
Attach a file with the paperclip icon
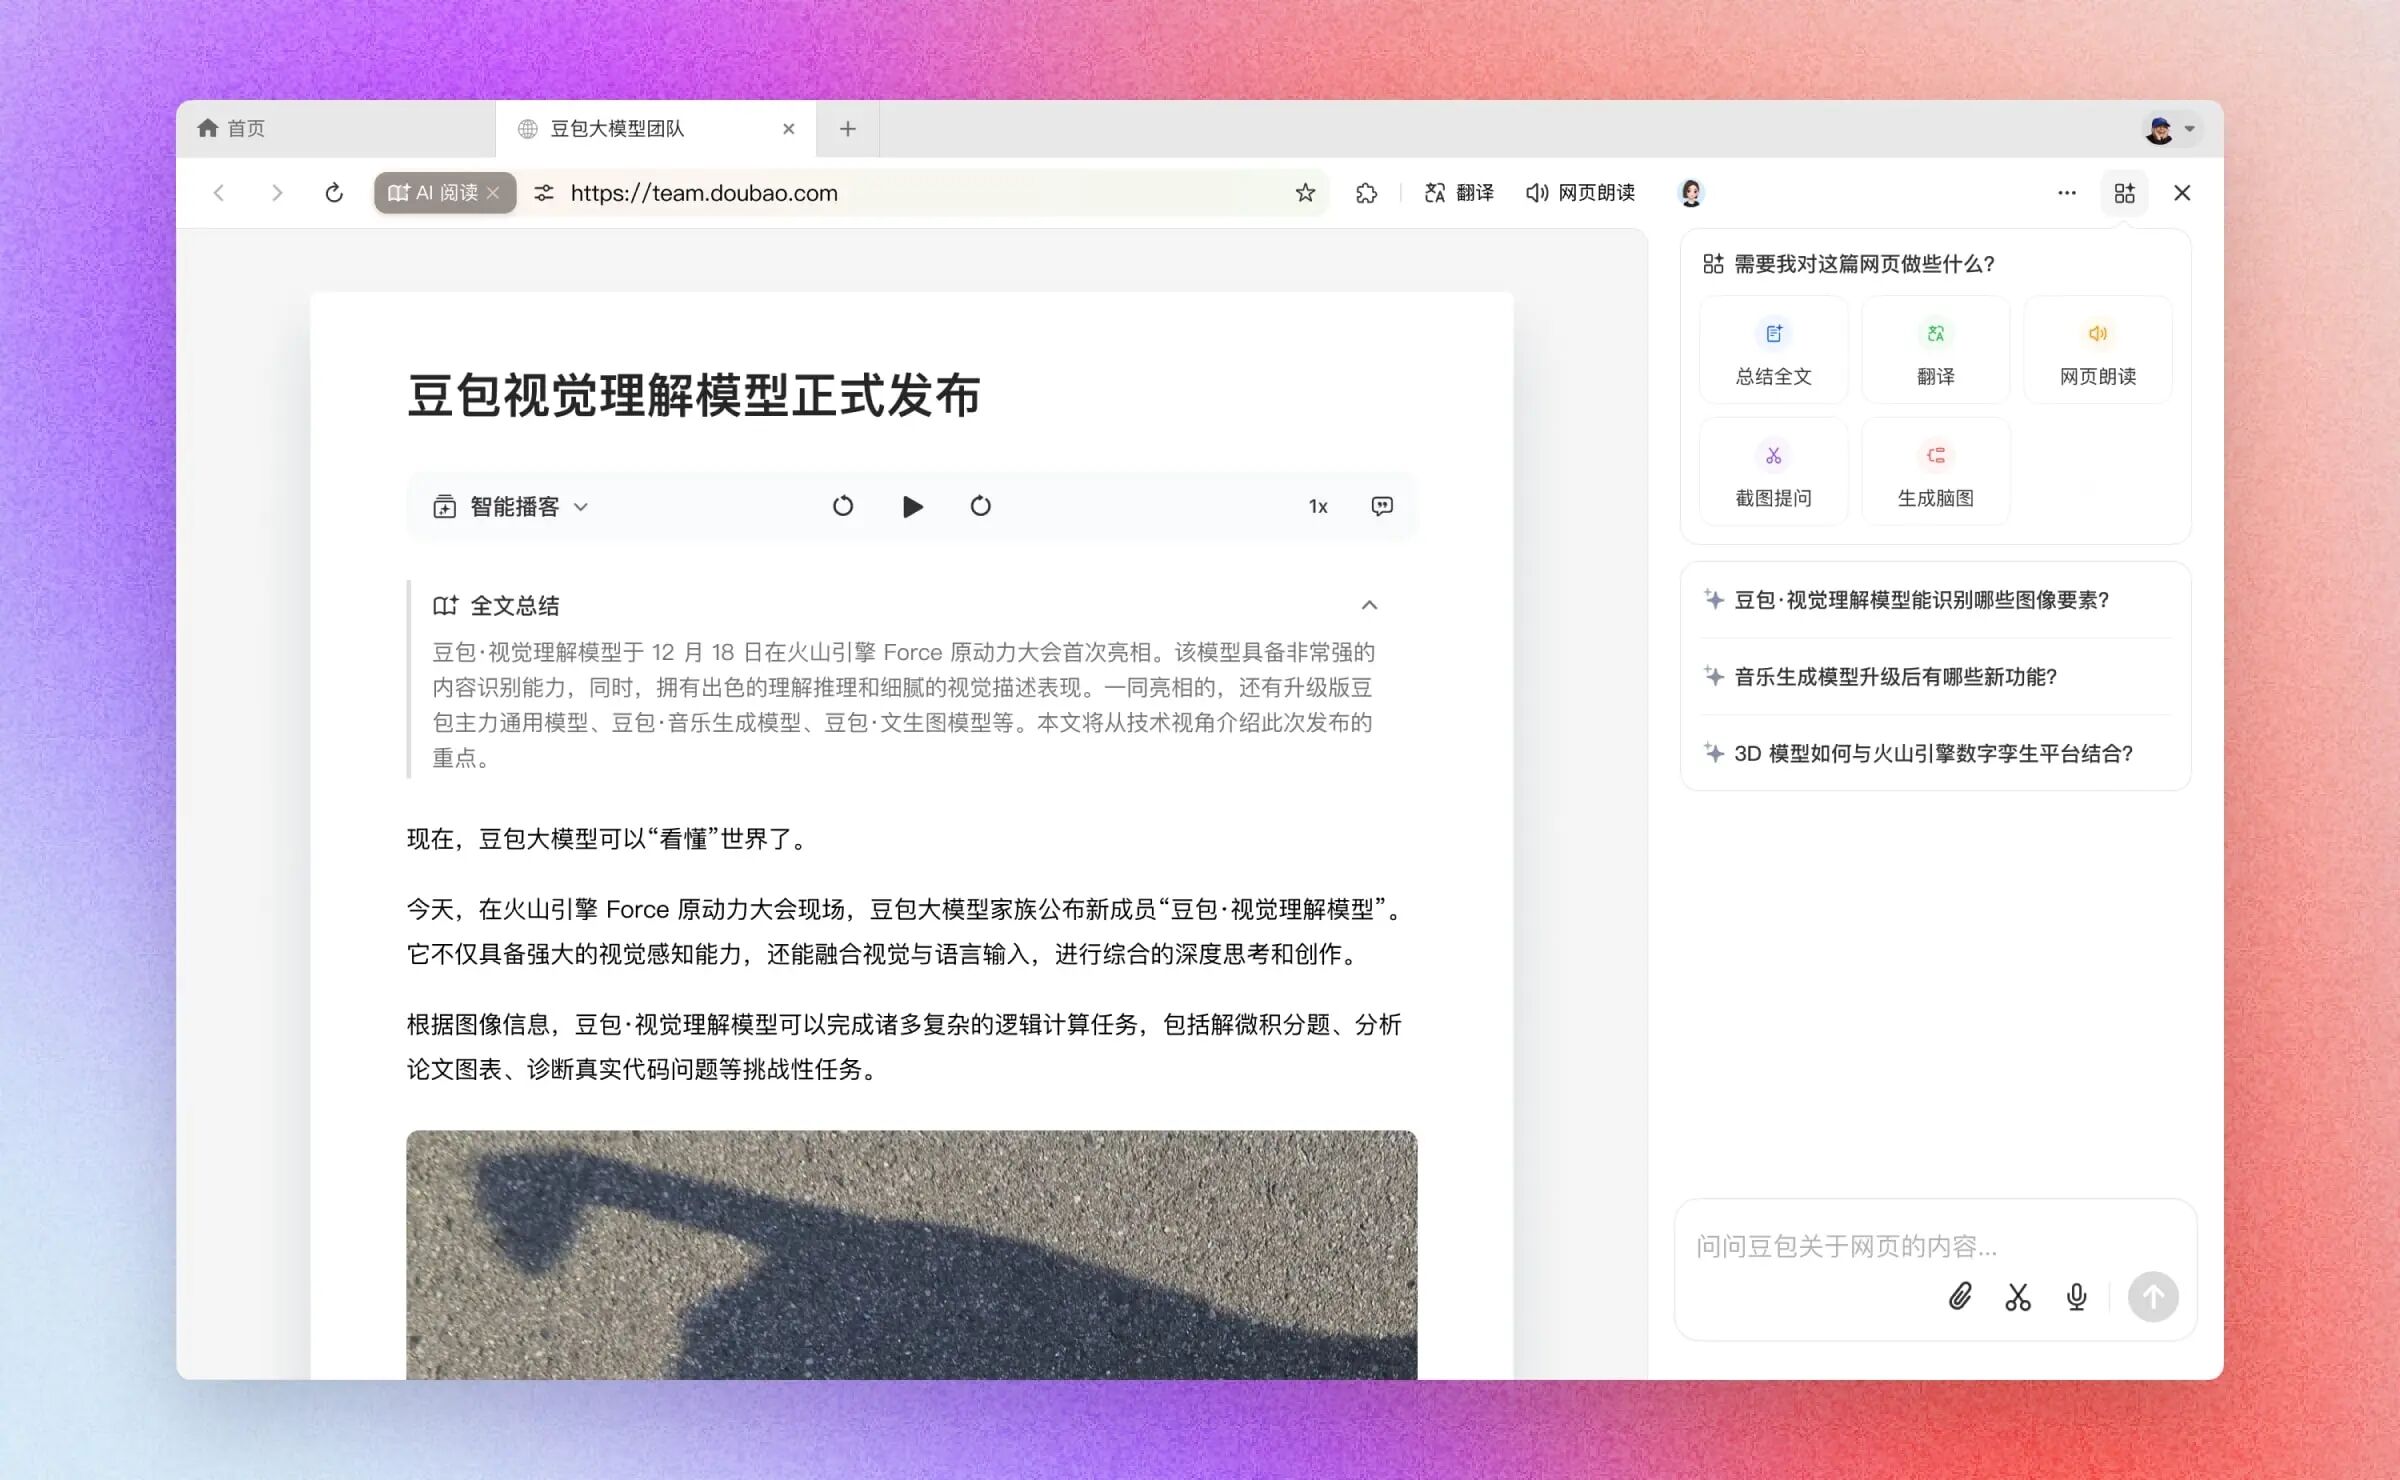click(x=1959, y=1297)
